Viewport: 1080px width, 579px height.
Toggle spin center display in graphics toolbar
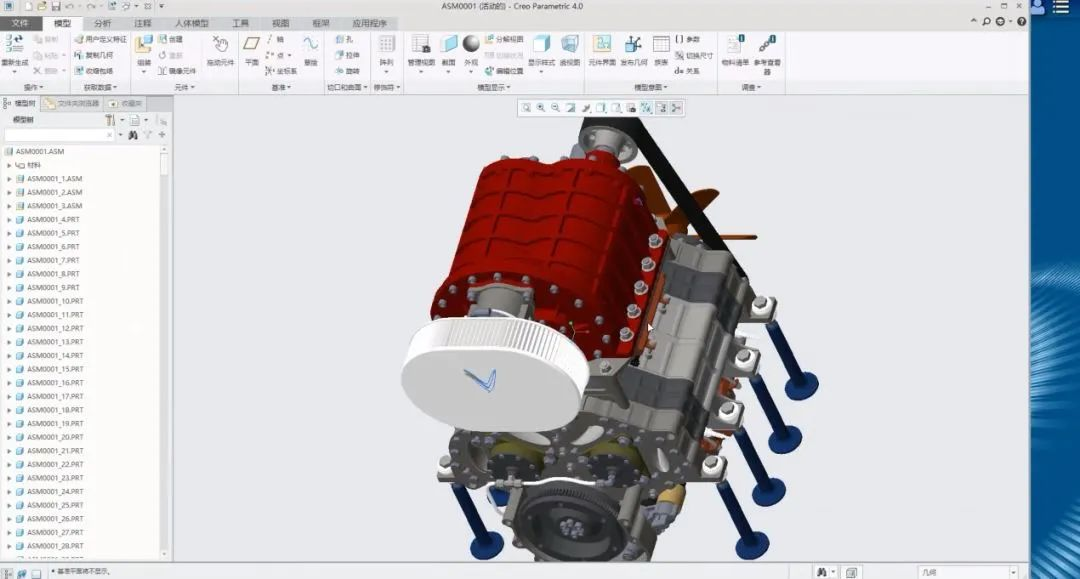[676, 108]
